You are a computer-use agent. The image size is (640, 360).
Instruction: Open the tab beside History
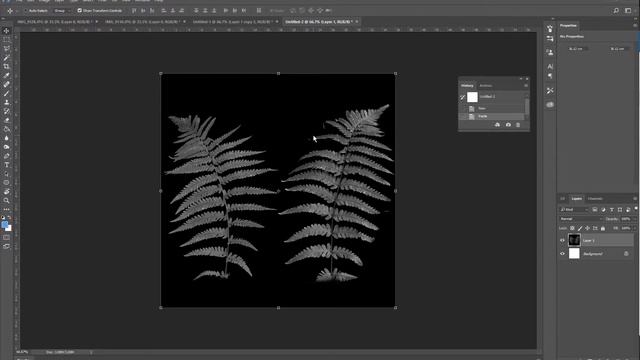coord(485,86)
